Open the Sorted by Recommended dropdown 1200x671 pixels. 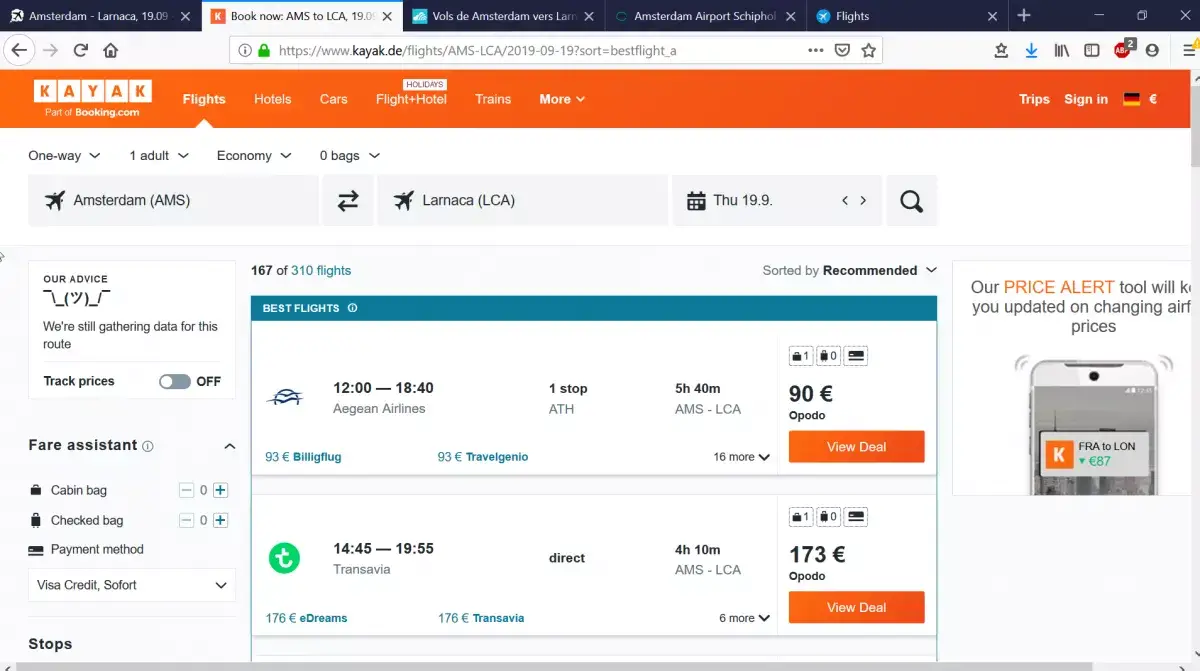pyautogui.click(x=850, y=270)
